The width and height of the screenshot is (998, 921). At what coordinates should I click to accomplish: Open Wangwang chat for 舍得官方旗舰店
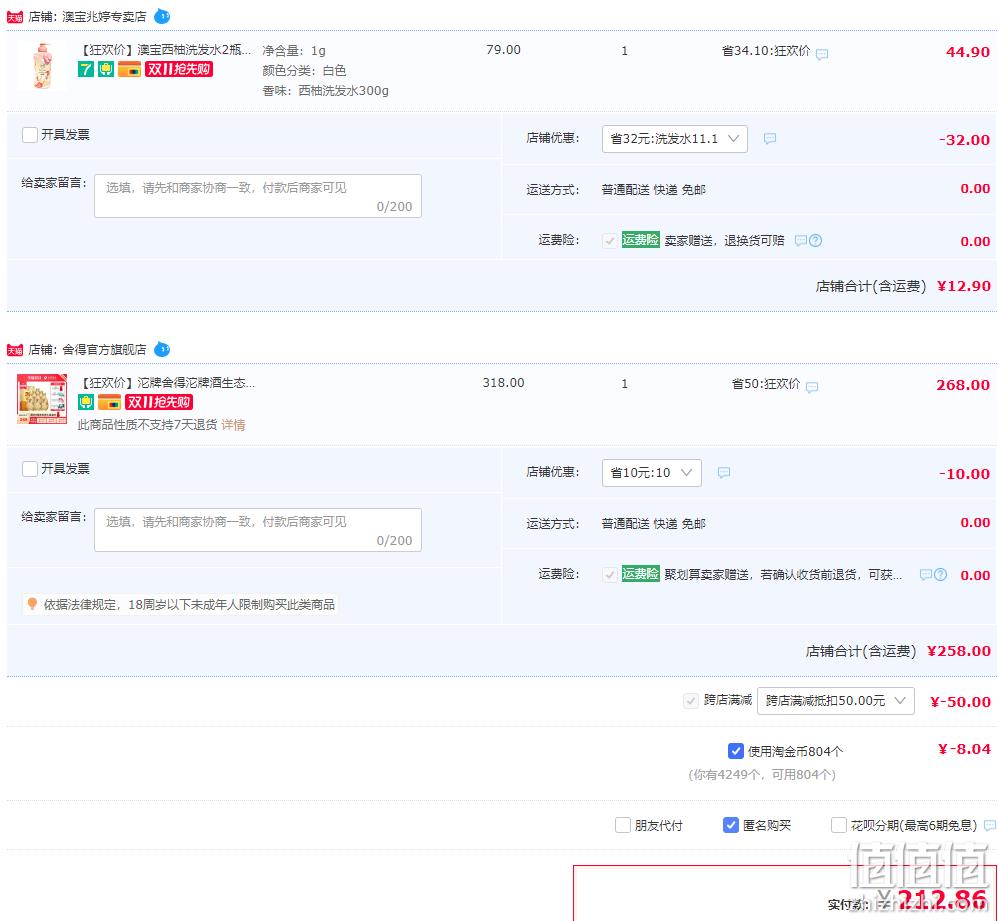[162, 349]
